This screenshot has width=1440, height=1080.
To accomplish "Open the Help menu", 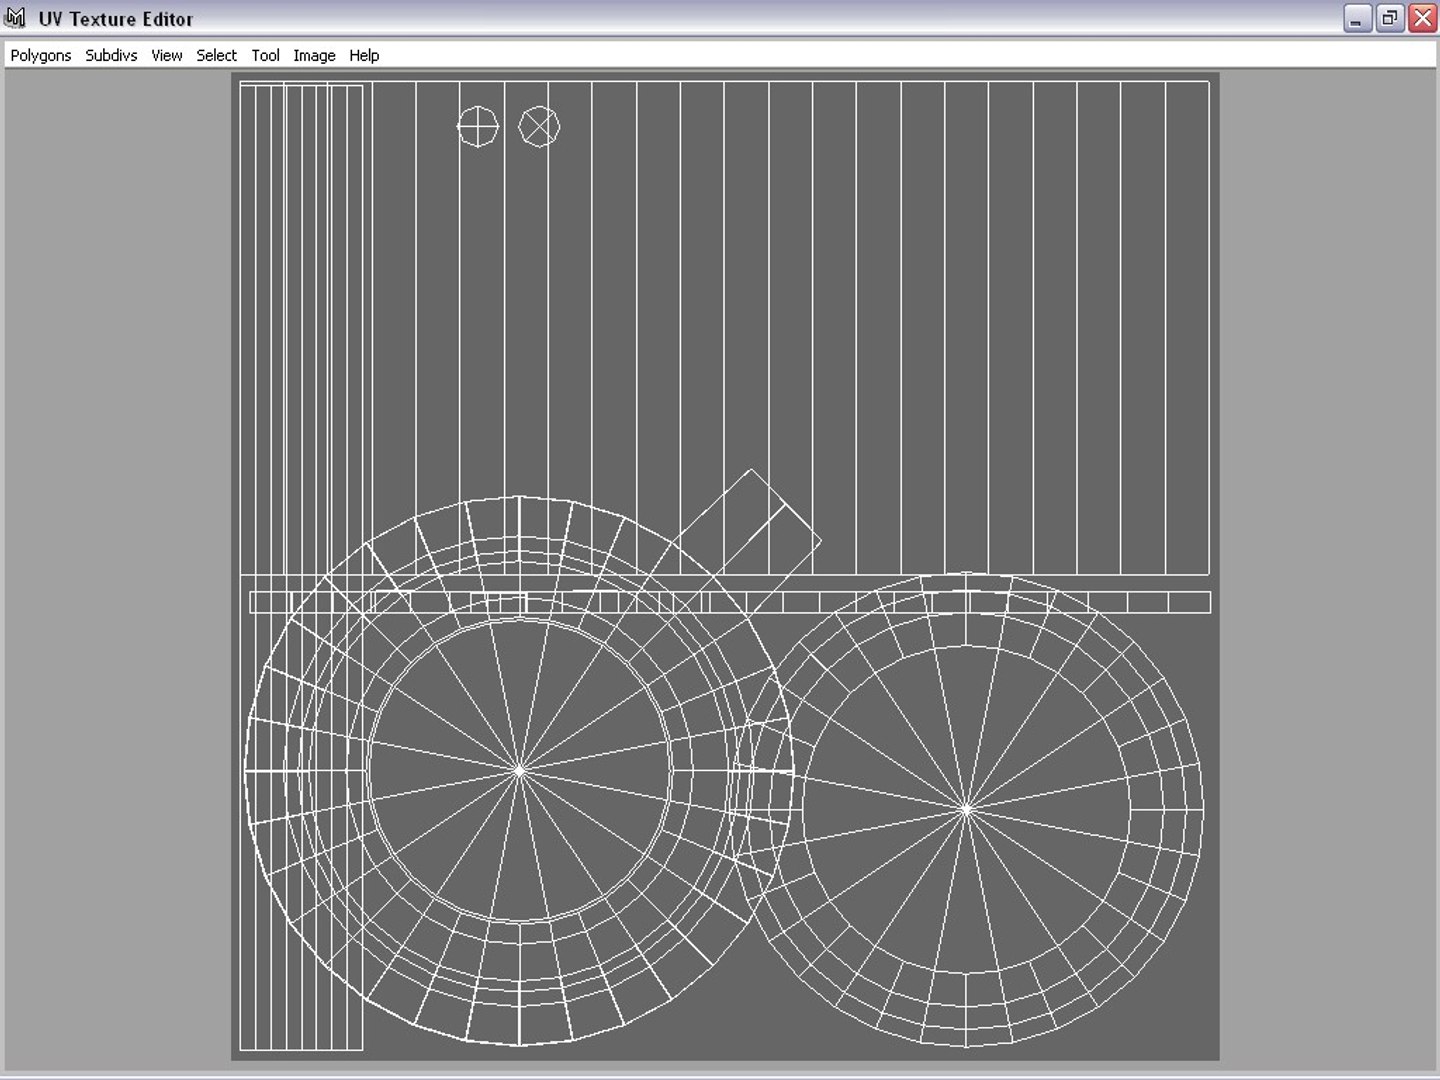I will 364,55.
